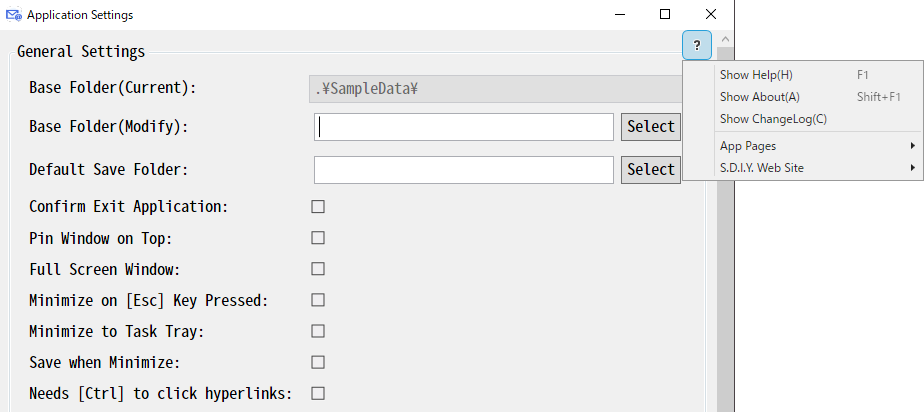Minimize the Application Settings window
Viewport: 924px width, 412px height.
(619, 15)
